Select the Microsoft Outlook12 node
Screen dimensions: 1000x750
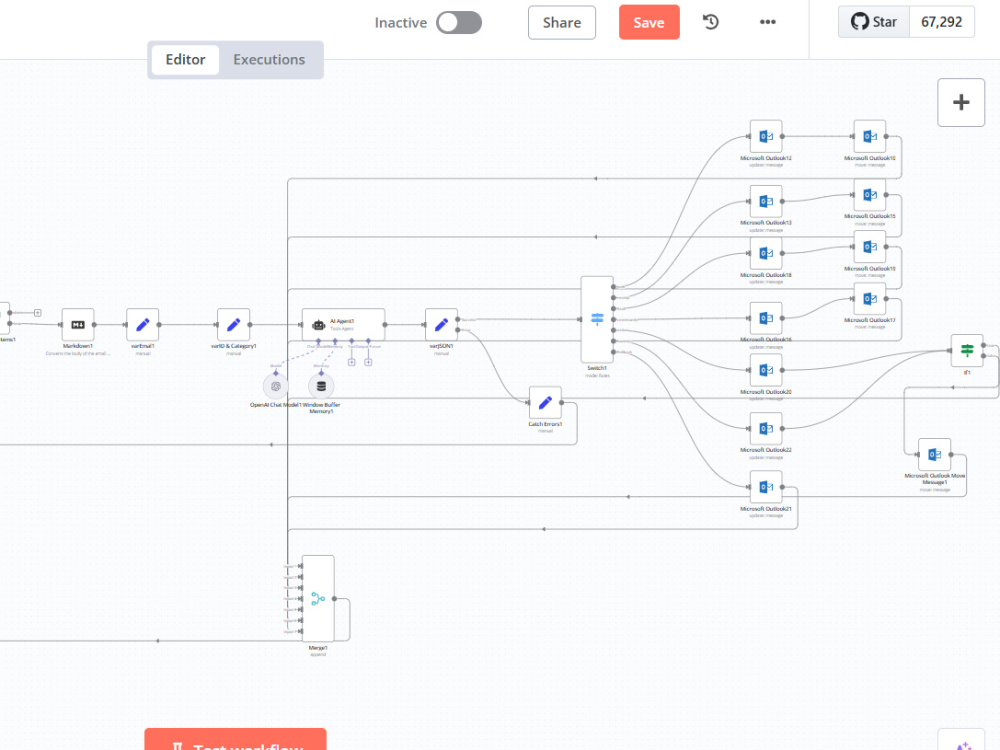[x=766, y=136]
